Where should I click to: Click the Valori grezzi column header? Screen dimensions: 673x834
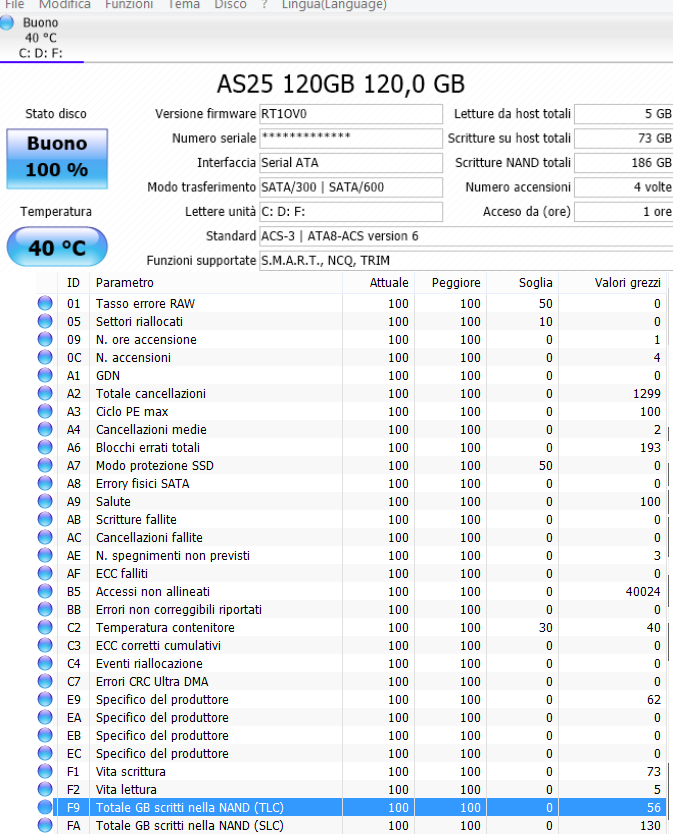(x=612, y=283)
